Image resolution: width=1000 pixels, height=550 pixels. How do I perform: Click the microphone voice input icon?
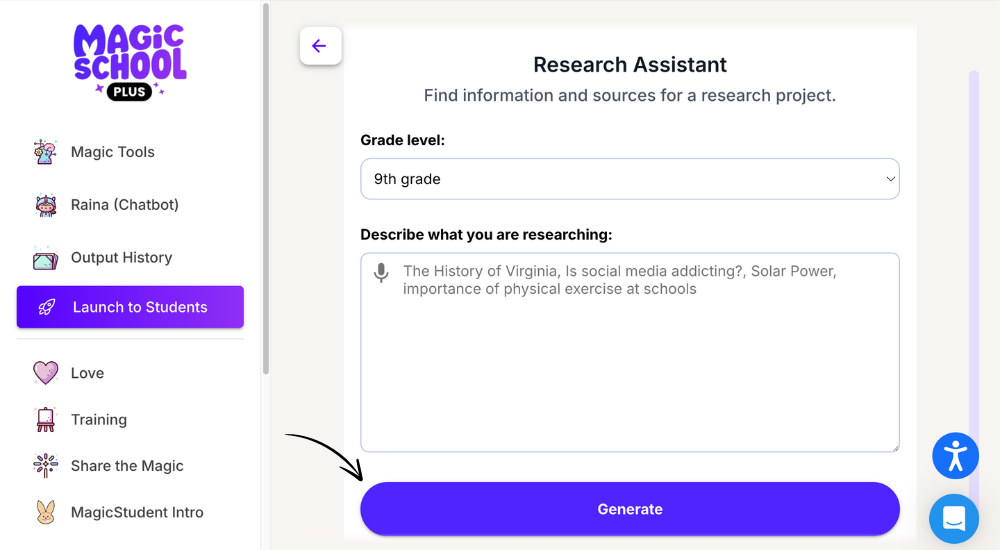point(381,272)
